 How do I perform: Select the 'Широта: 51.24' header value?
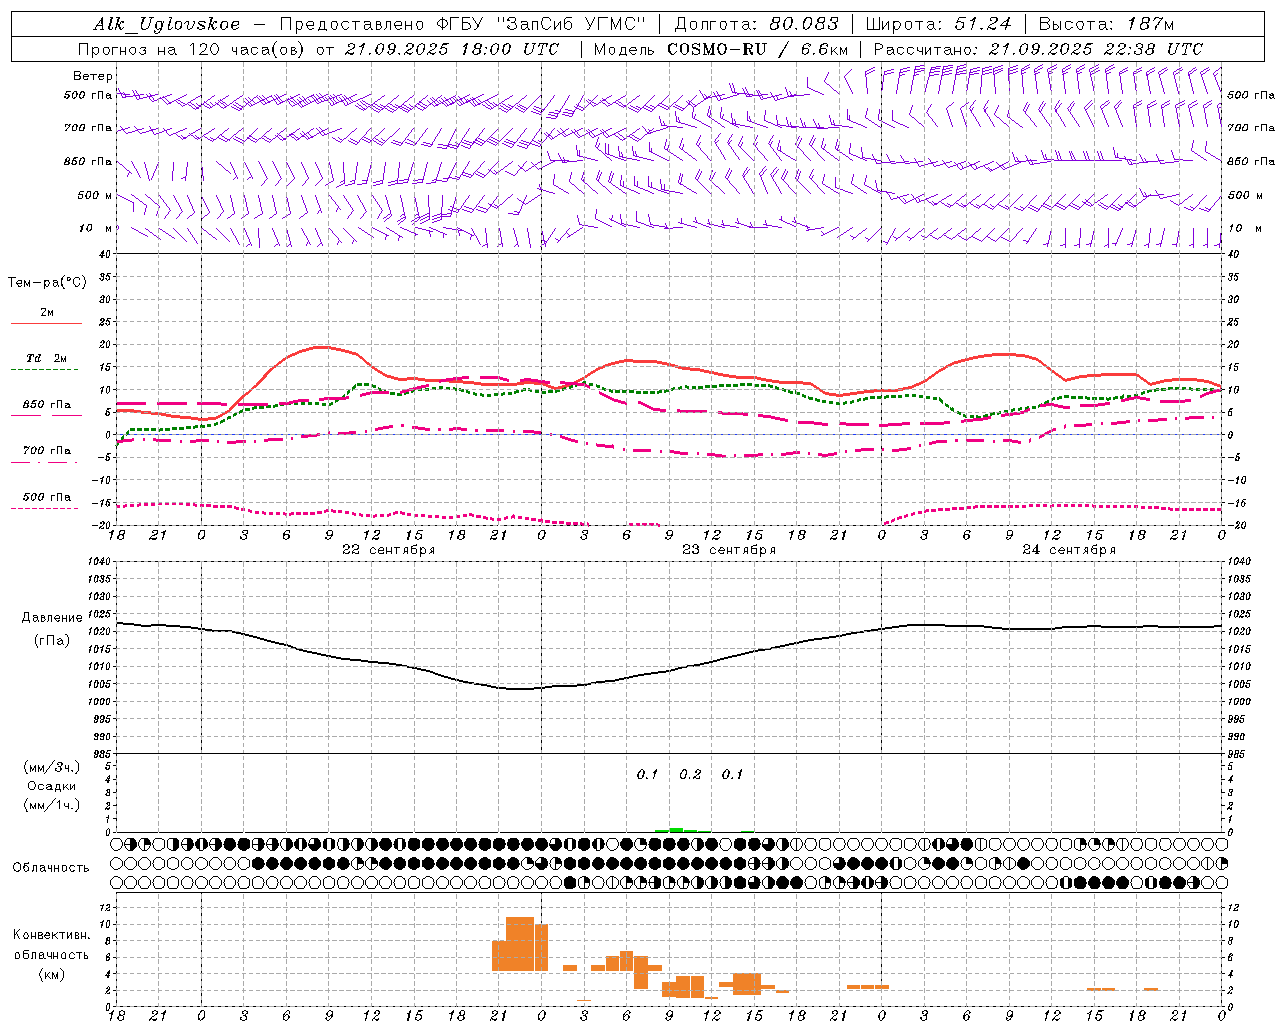coord(938,24)
